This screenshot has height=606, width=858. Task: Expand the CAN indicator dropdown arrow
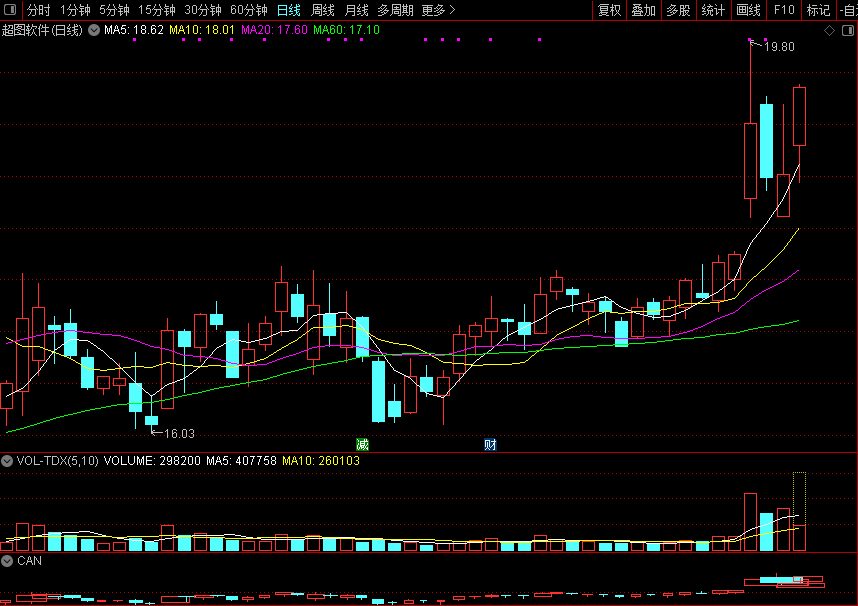tap(7, 561)
